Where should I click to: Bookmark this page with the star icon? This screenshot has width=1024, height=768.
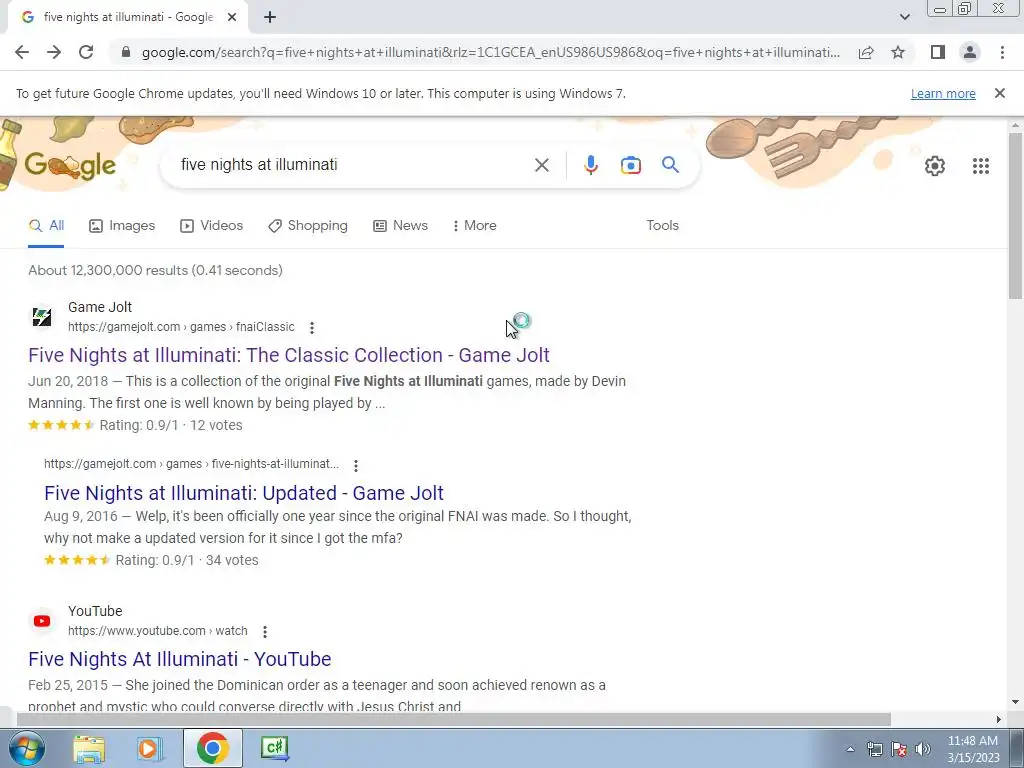point(898,52)
